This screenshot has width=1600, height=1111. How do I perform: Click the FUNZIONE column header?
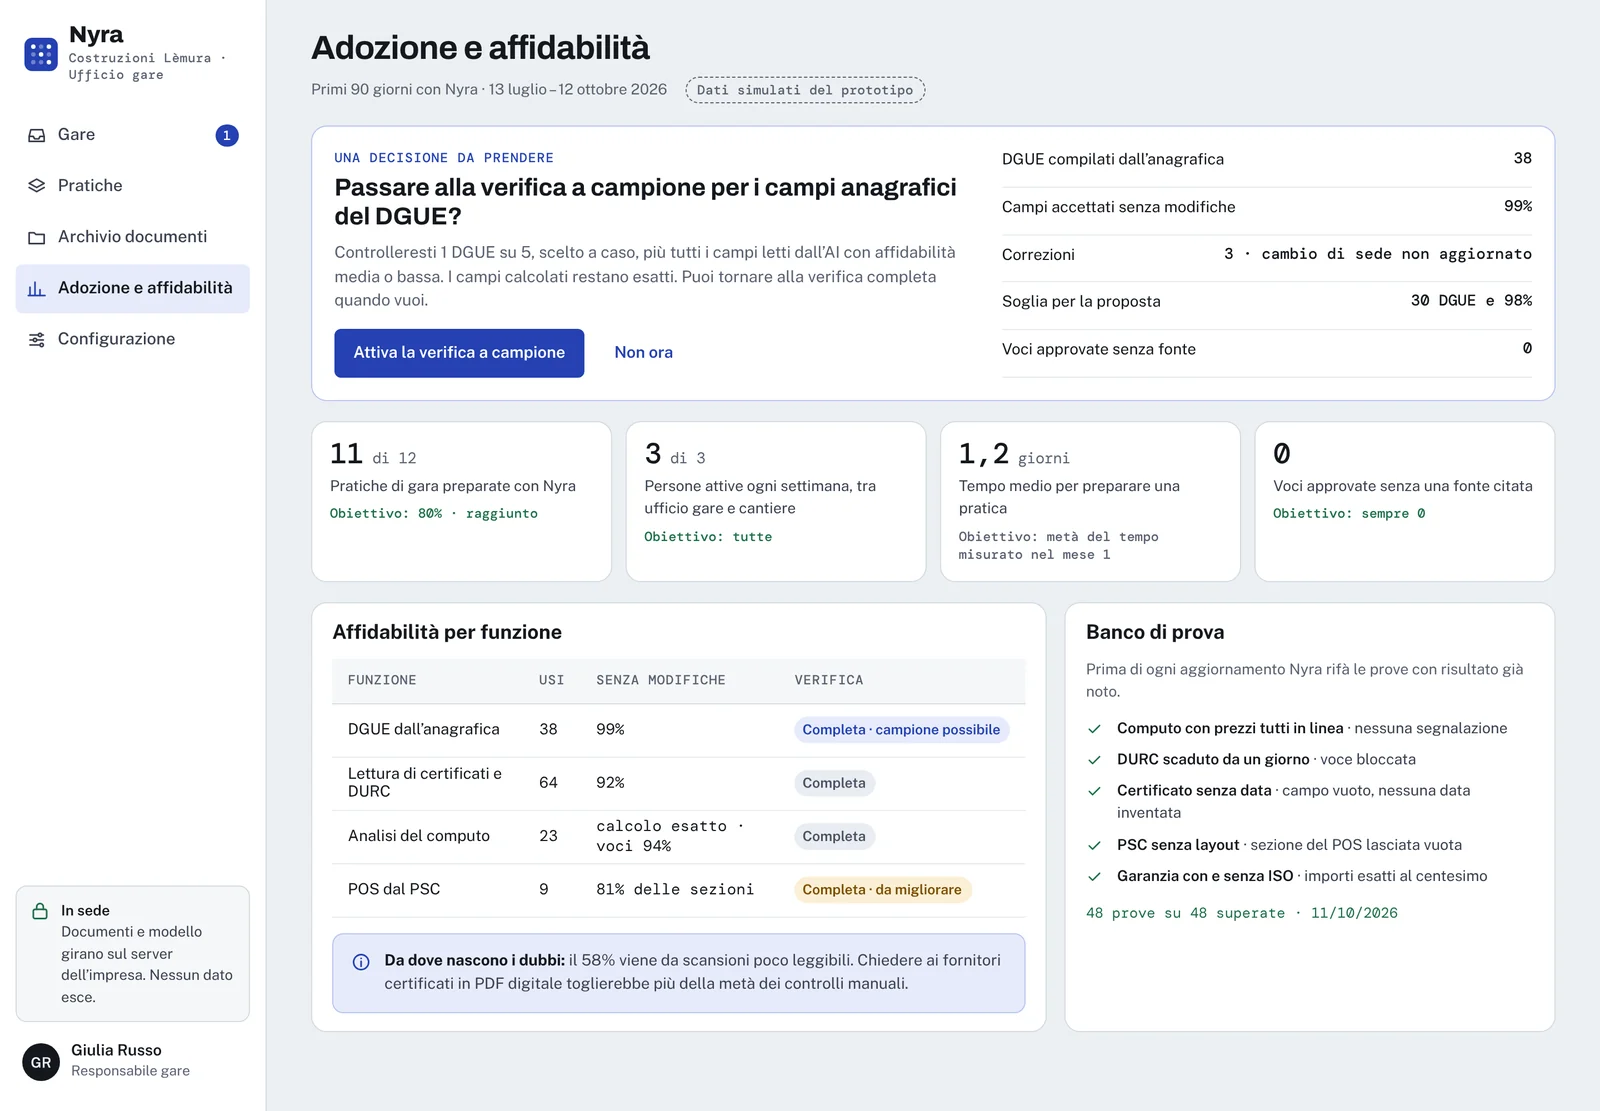coord(382,680)
